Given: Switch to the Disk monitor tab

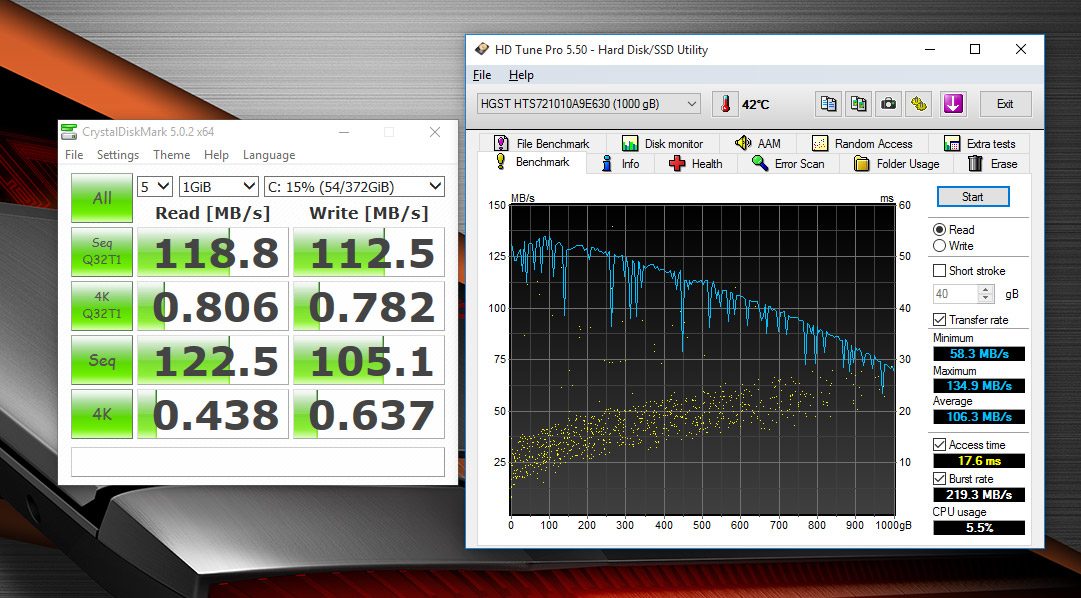Looking at the screenshot, I should (663, 143).
